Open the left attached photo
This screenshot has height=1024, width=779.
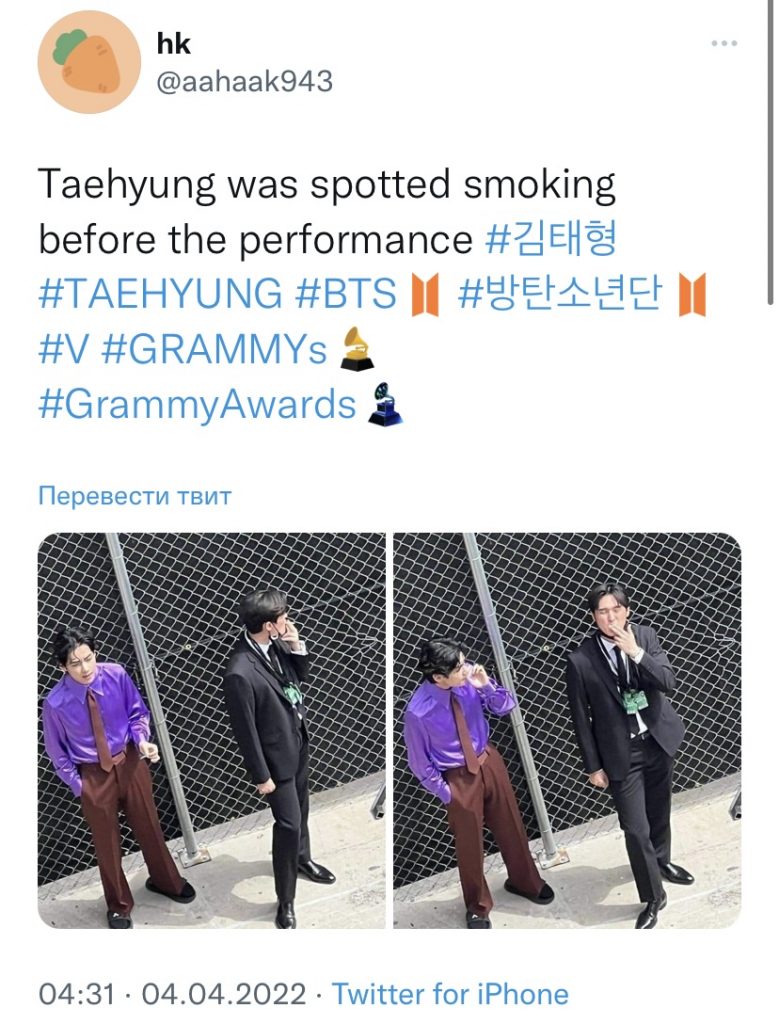pyautogui.click(x=212, y=731)
